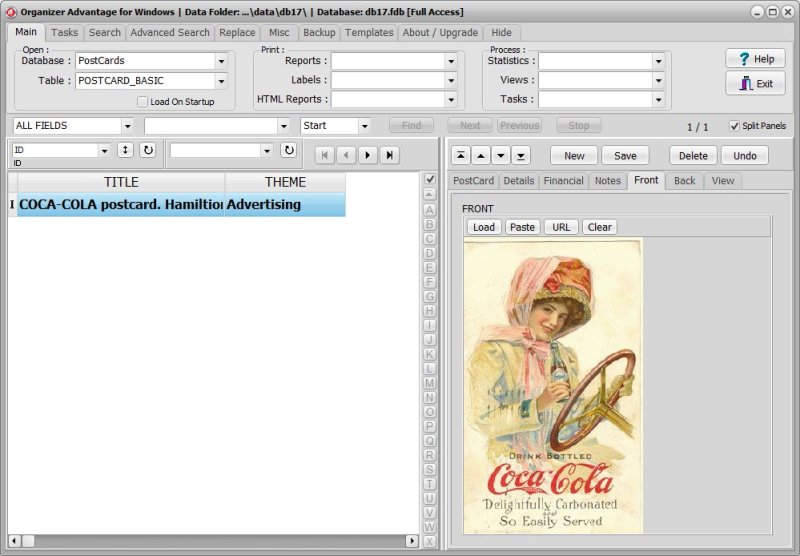The image size is (800, 556).
Task: Jump to last record in grid
Action: click(389, 155)
